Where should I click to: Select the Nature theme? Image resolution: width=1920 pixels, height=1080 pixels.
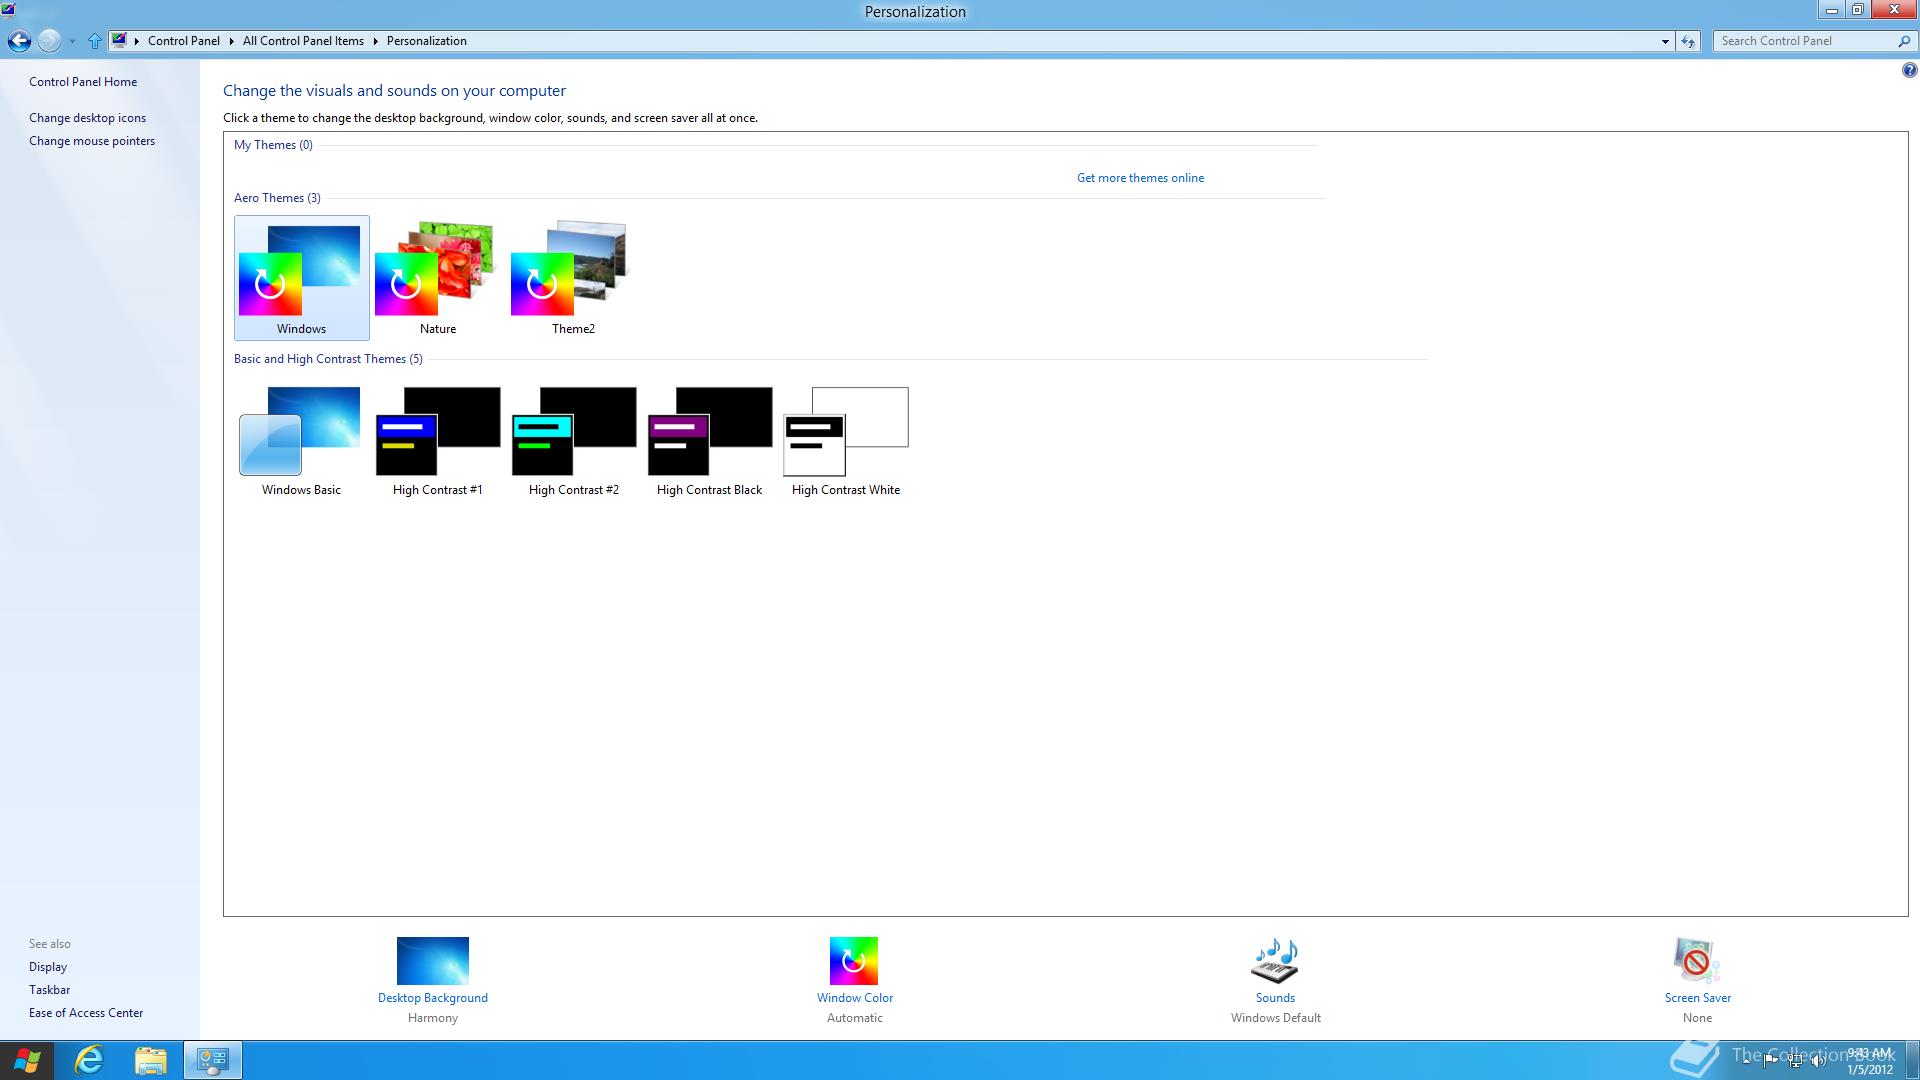coord(437,278)
